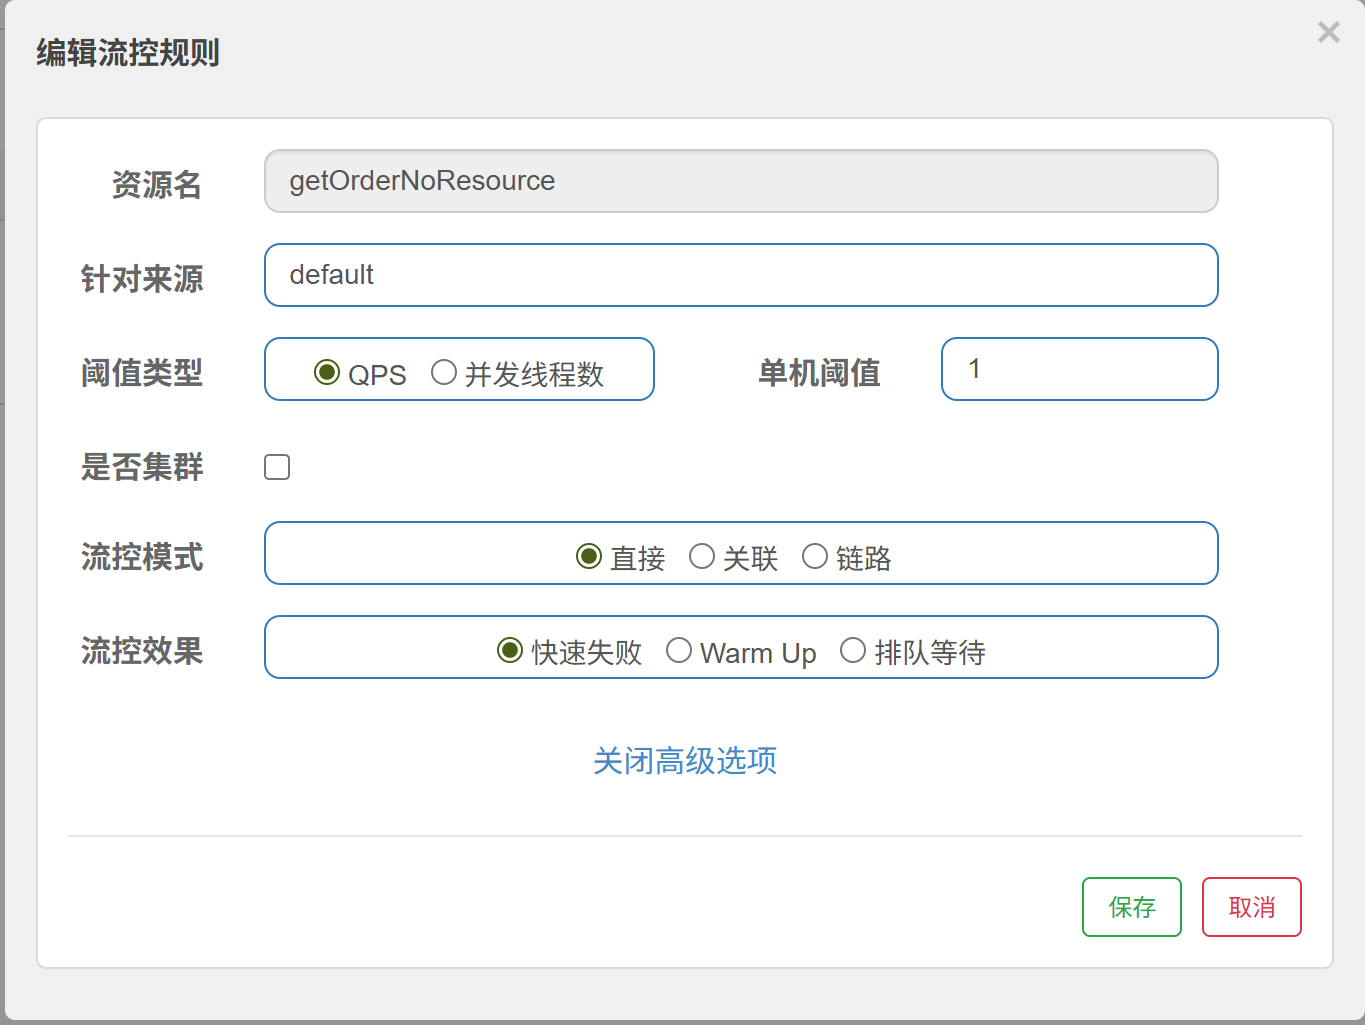Select 快速失败 as flow control effect

pos(510,650)
